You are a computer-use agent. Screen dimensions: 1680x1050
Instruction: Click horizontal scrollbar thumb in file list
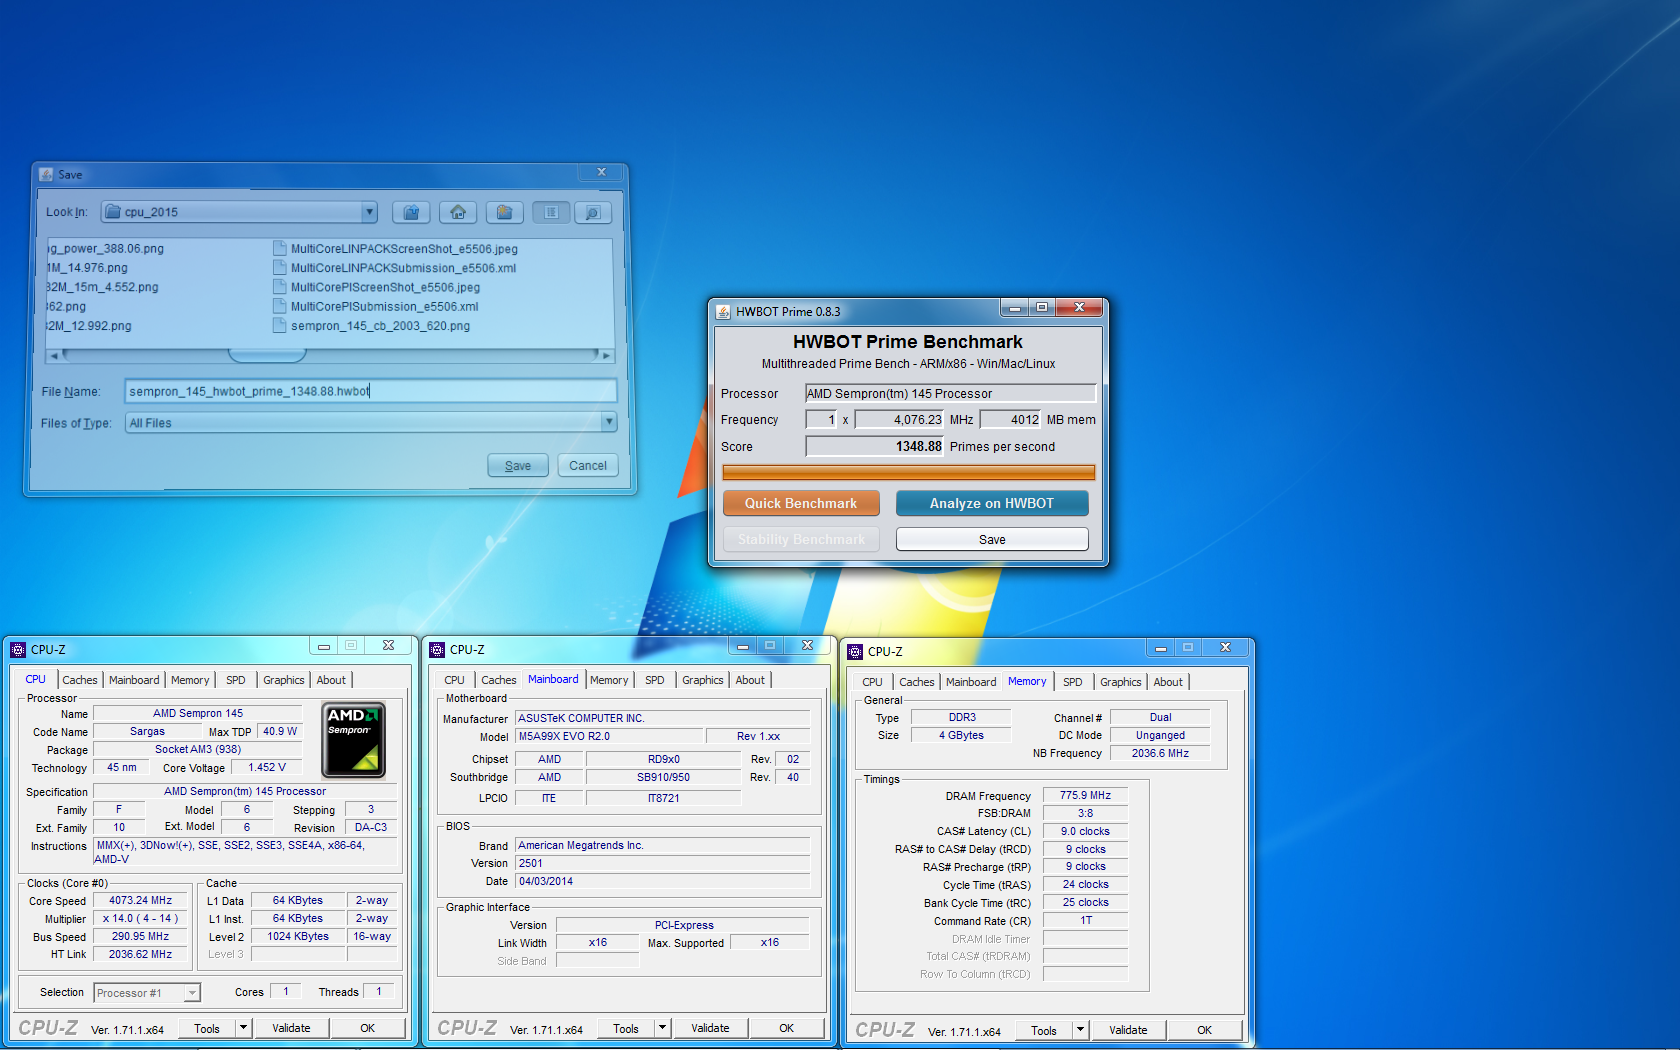[x=267, y=355]
